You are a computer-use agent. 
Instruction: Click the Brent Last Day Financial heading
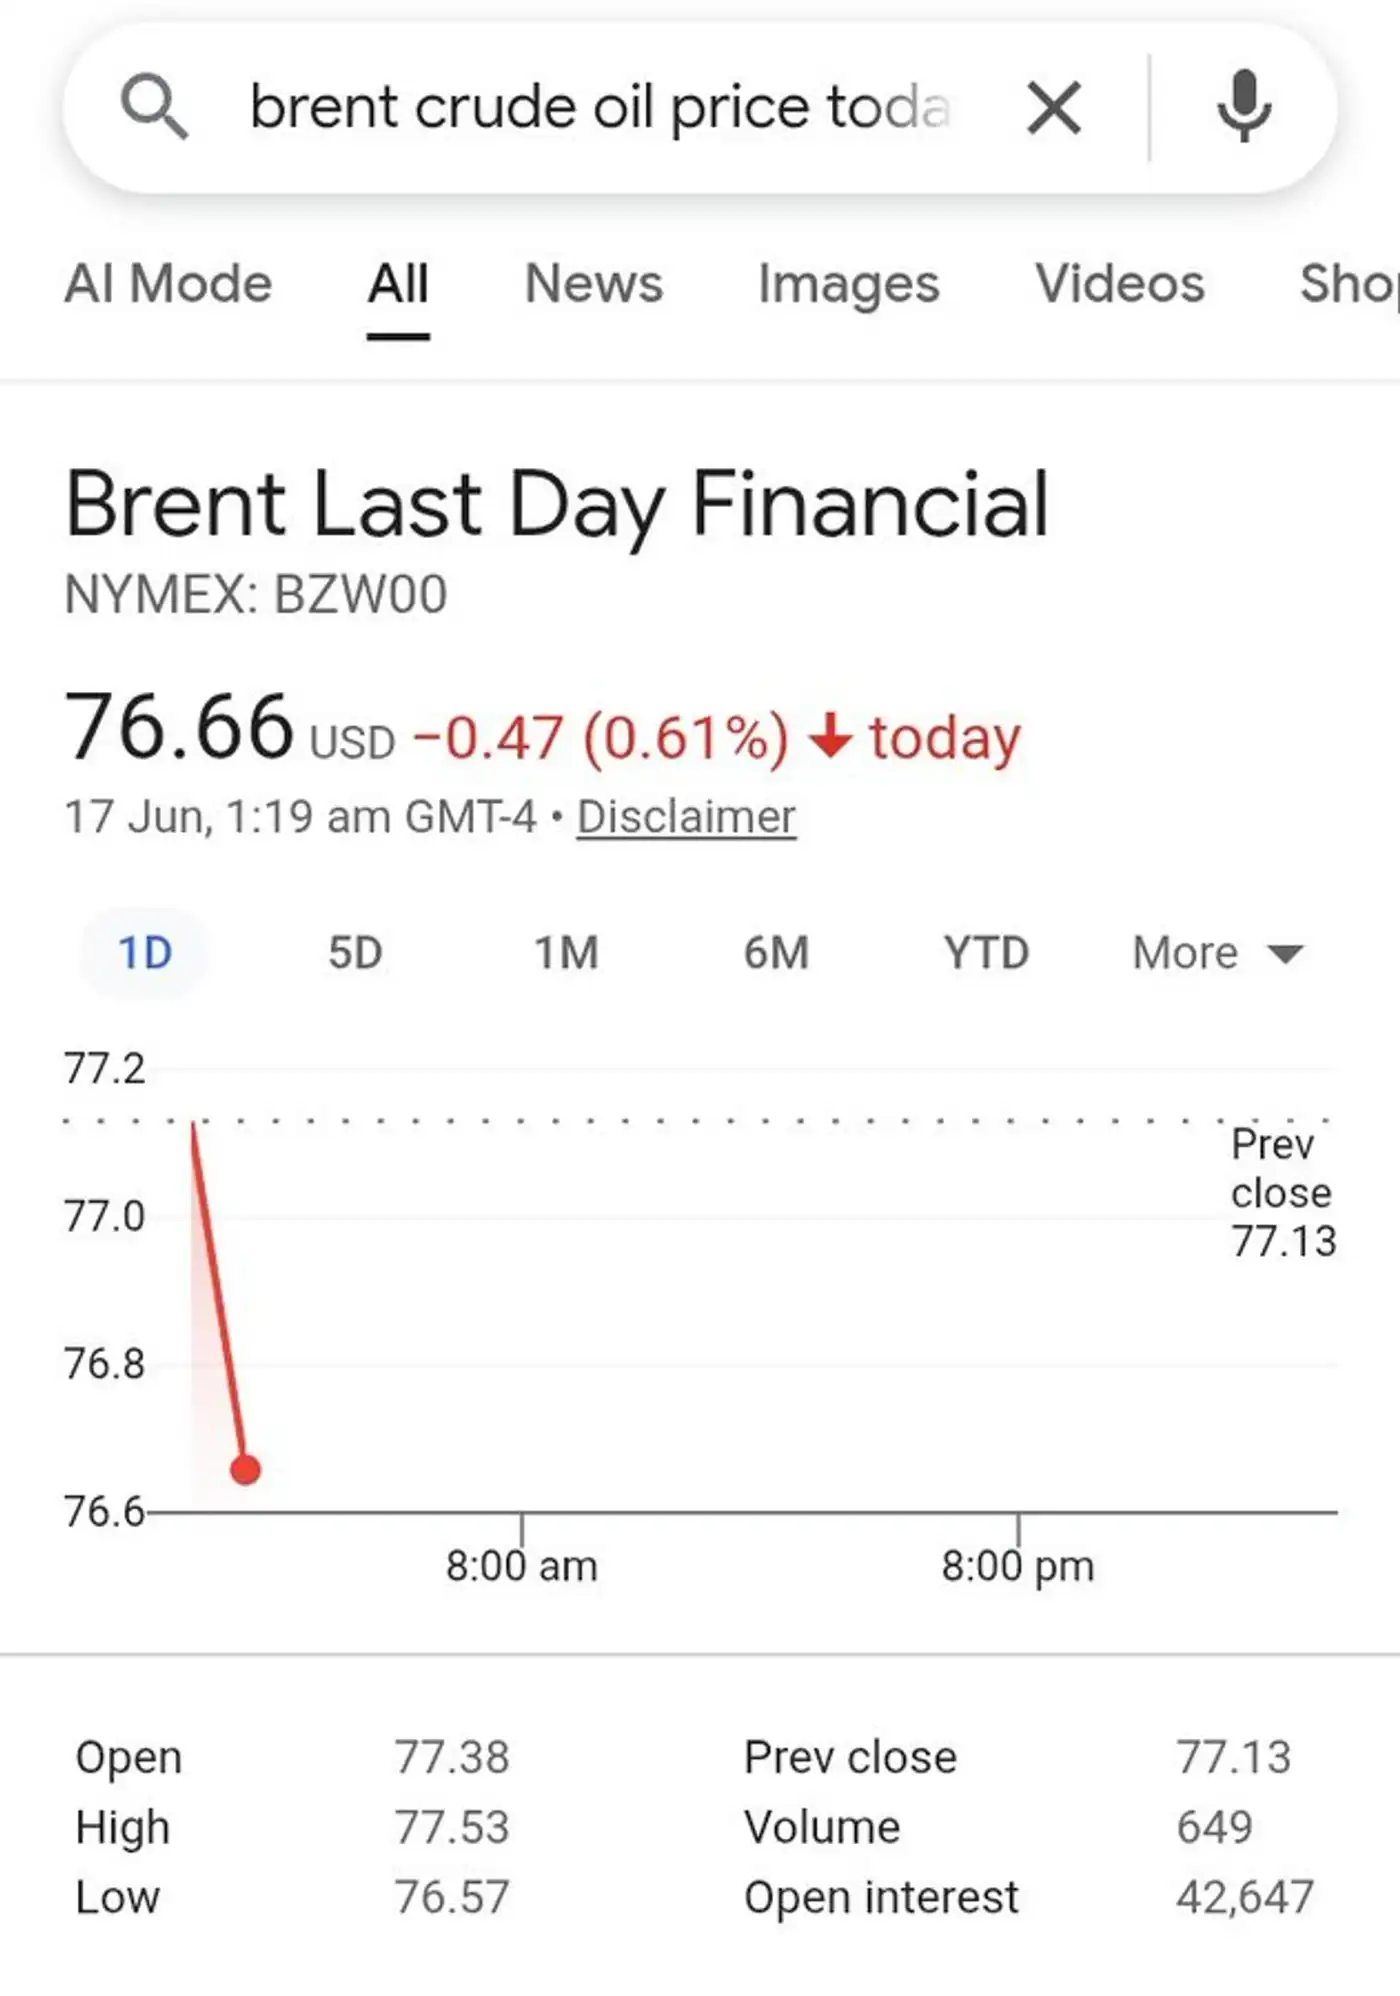[557, 506]
